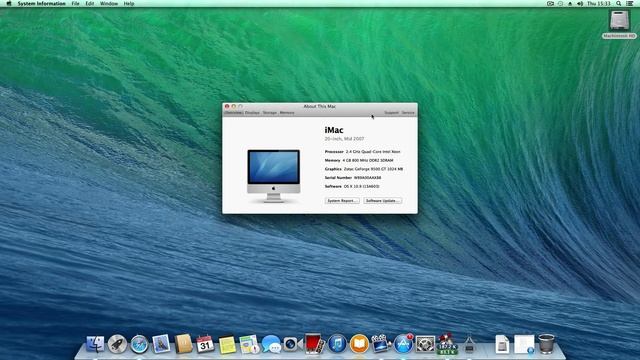Open the Support section link
Screen dimensions: 640x360
coord(391,113)
